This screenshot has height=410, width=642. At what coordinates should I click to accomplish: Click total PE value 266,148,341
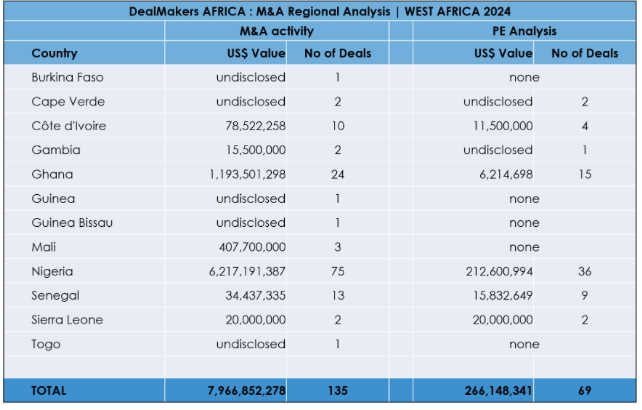coord(494,391)
